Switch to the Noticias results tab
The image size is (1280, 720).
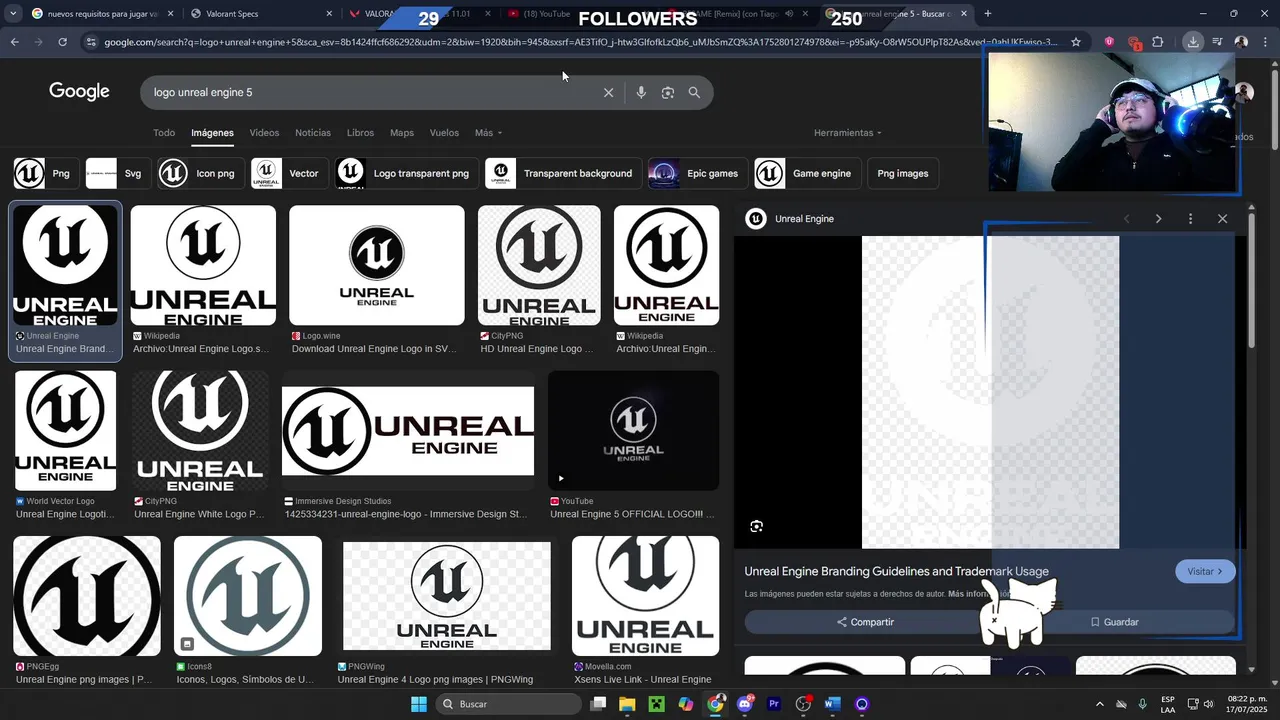pyautogui.click(x=313, y=133)
